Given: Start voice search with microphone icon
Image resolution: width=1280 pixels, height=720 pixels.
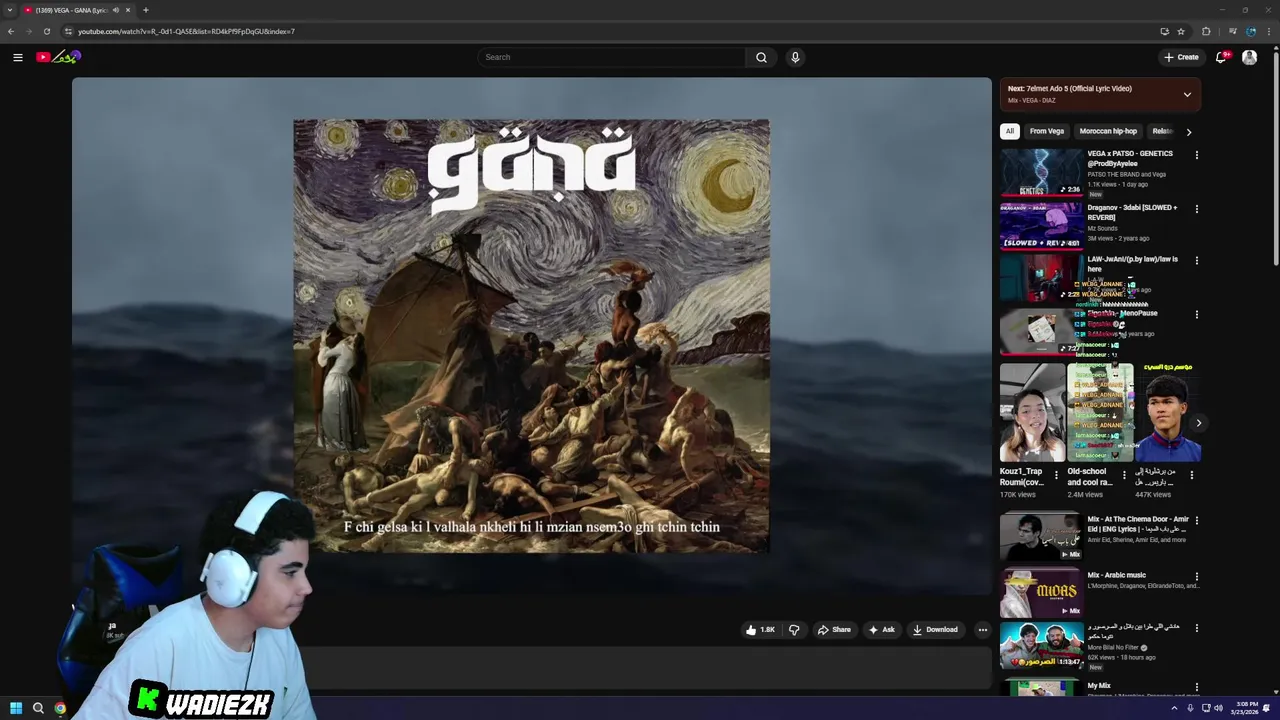Looking at the screenshot, I should coord(795,57).
